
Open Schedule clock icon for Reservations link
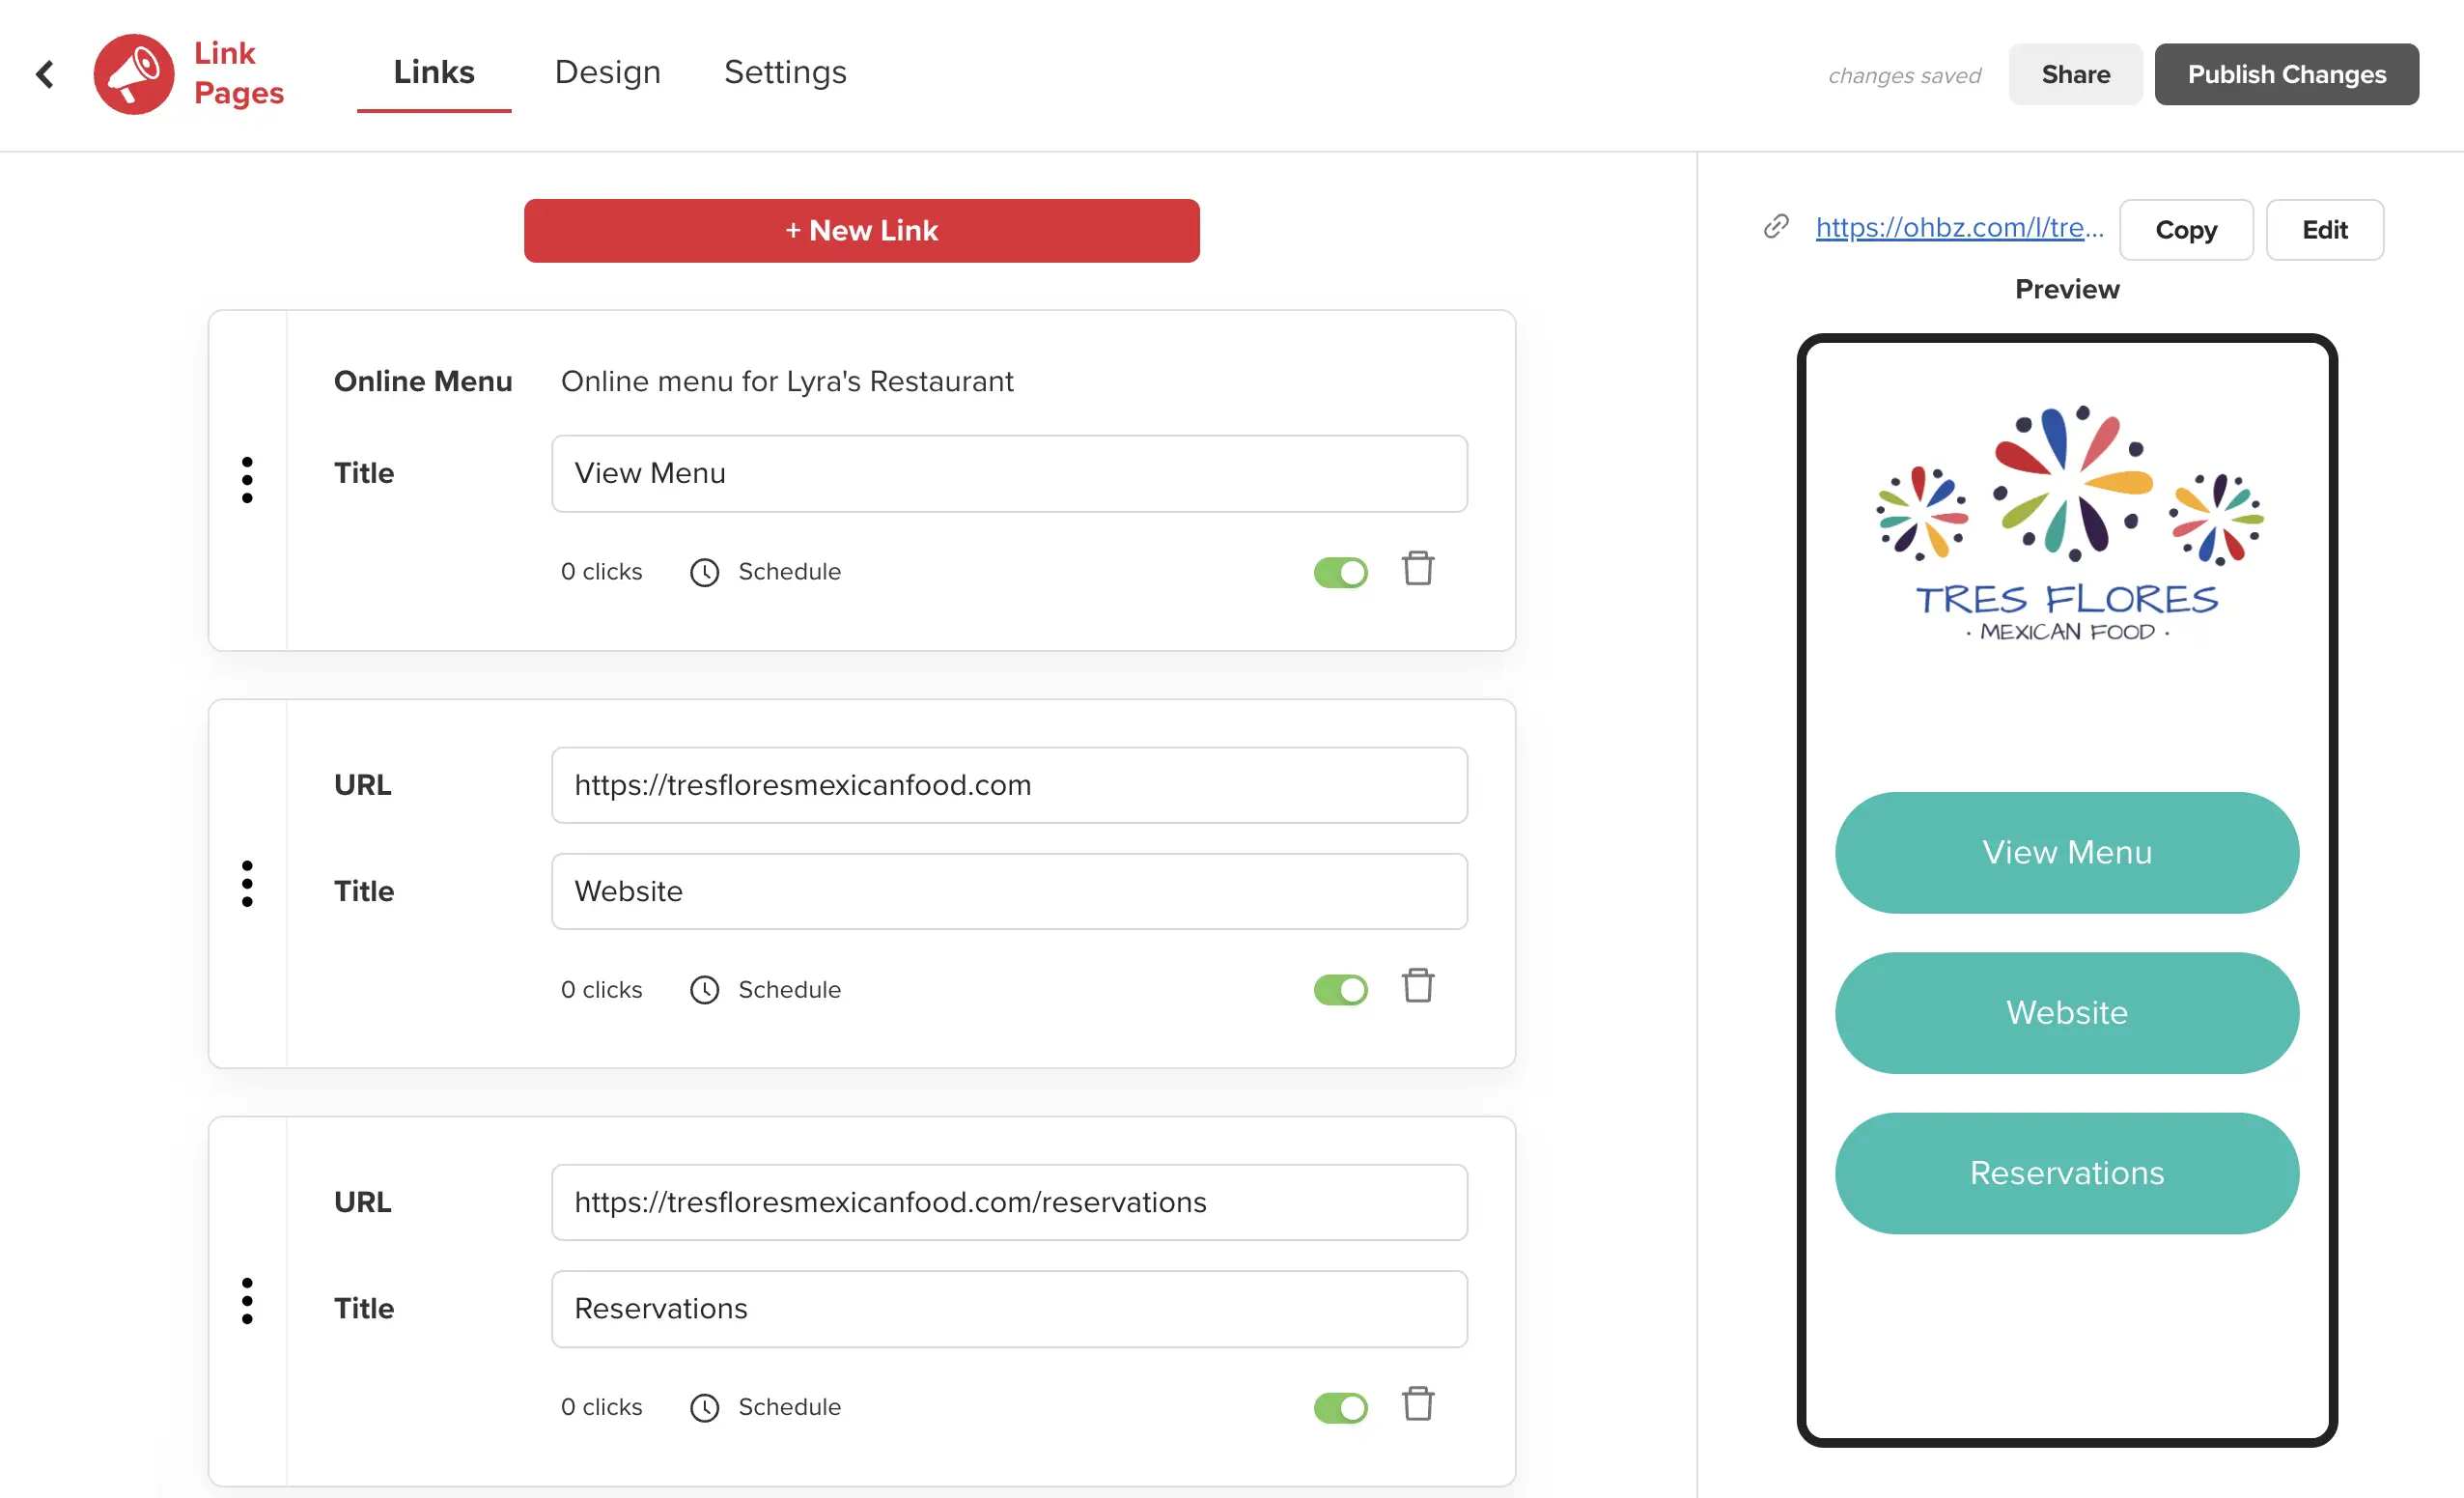coord(705,1407)
